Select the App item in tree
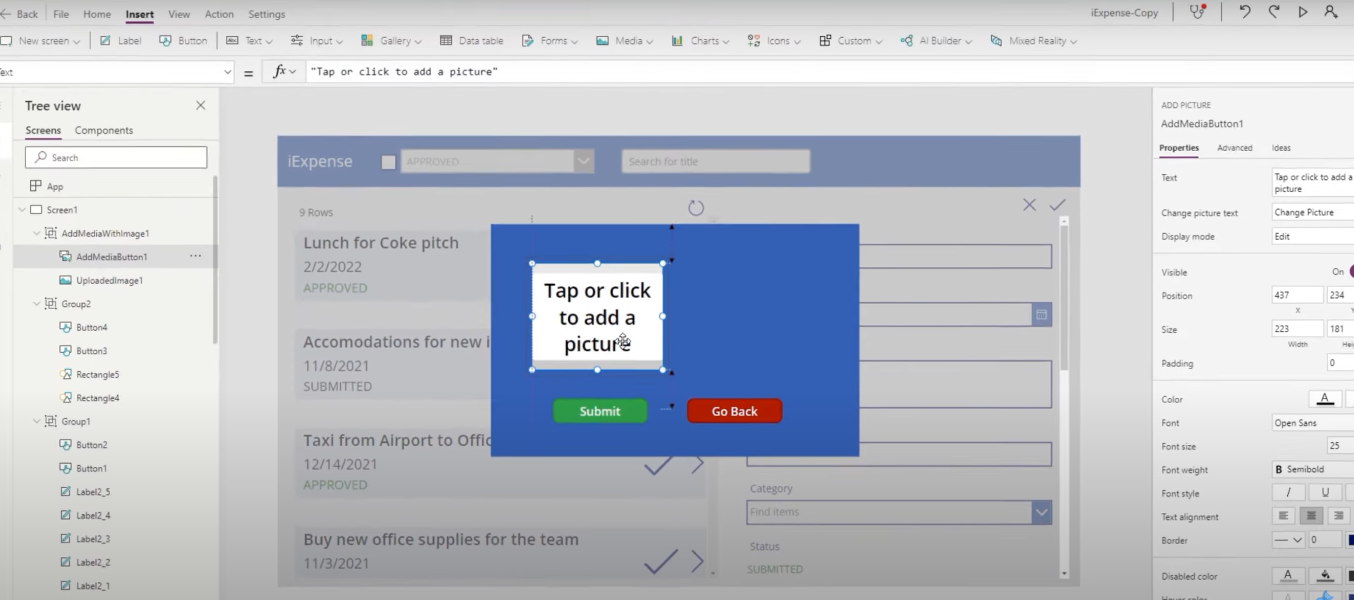Screen dimensions: 1354x600 pyautogui.click(x=47, y=186)
